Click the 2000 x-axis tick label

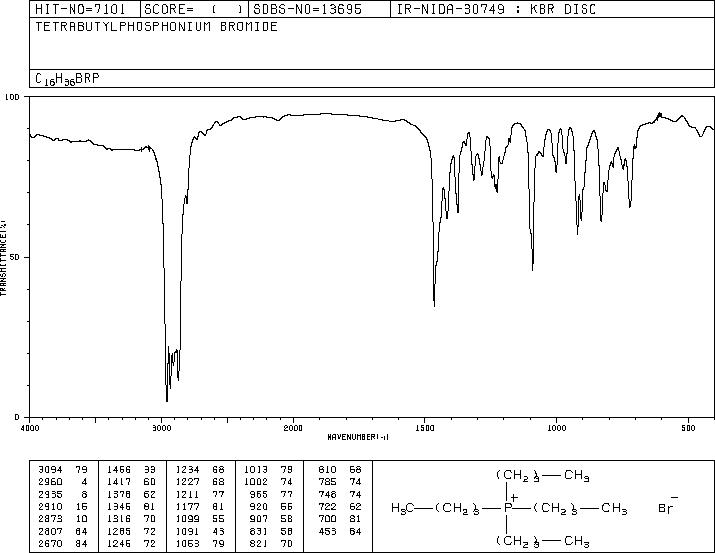pos(293,428)
